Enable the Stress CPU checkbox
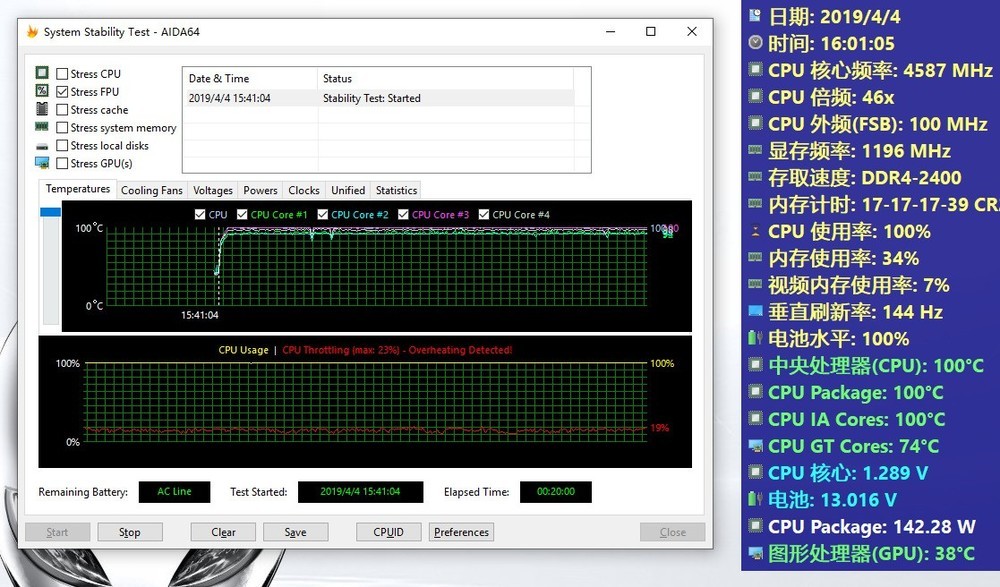The height and width of the screenshot is (587, 1000). 62,73
